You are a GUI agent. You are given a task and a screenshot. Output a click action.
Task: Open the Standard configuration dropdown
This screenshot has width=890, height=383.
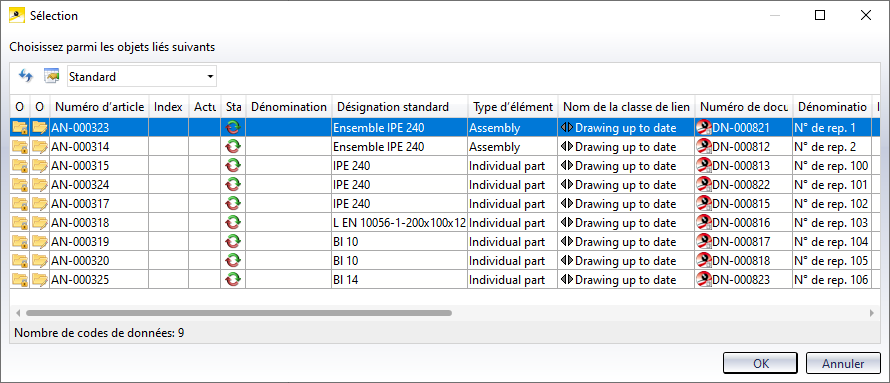point(141,76)
